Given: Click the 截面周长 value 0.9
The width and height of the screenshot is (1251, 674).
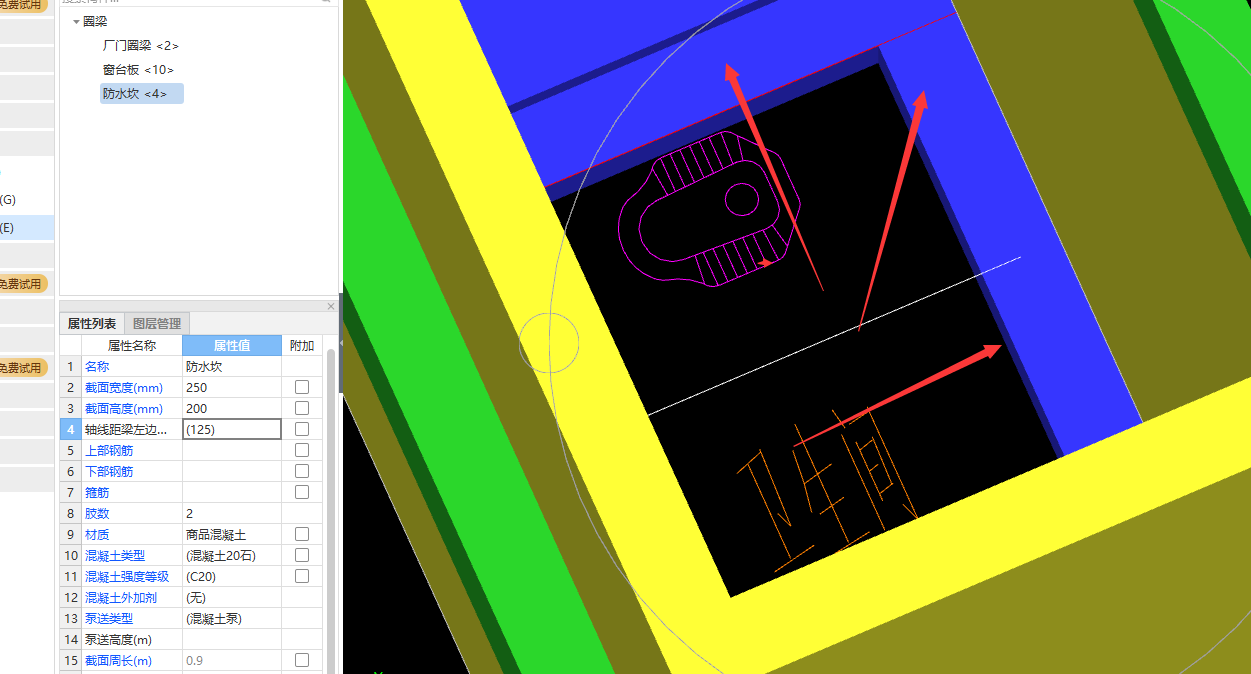Looking at the screenshot, I should pos(232,661).
